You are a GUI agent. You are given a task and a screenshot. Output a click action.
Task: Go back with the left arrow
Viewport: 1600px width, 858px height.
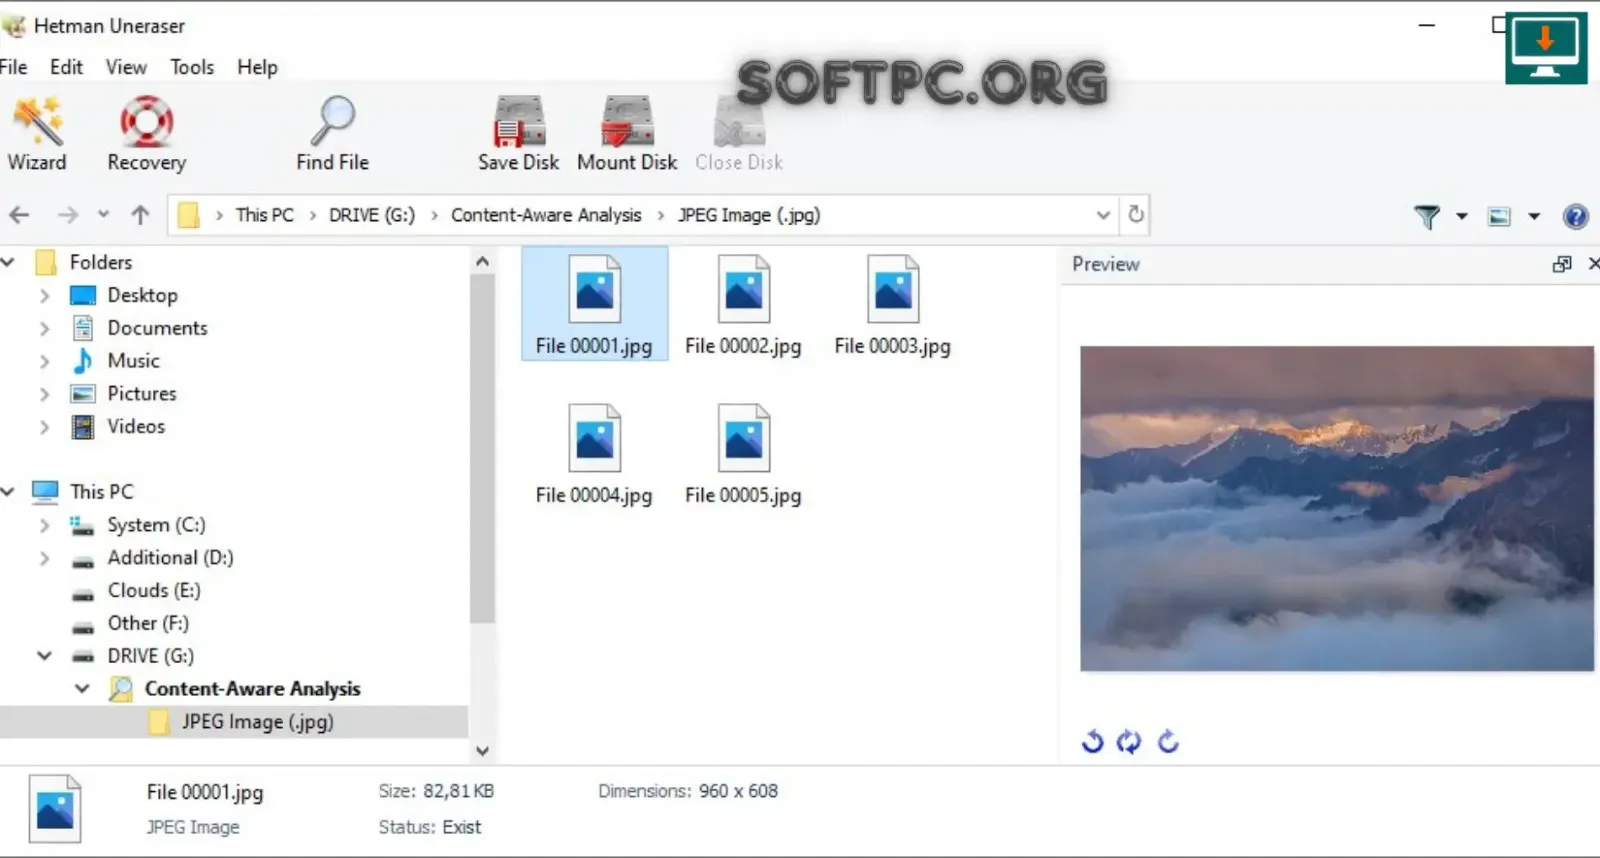click(x=19, y=215)
